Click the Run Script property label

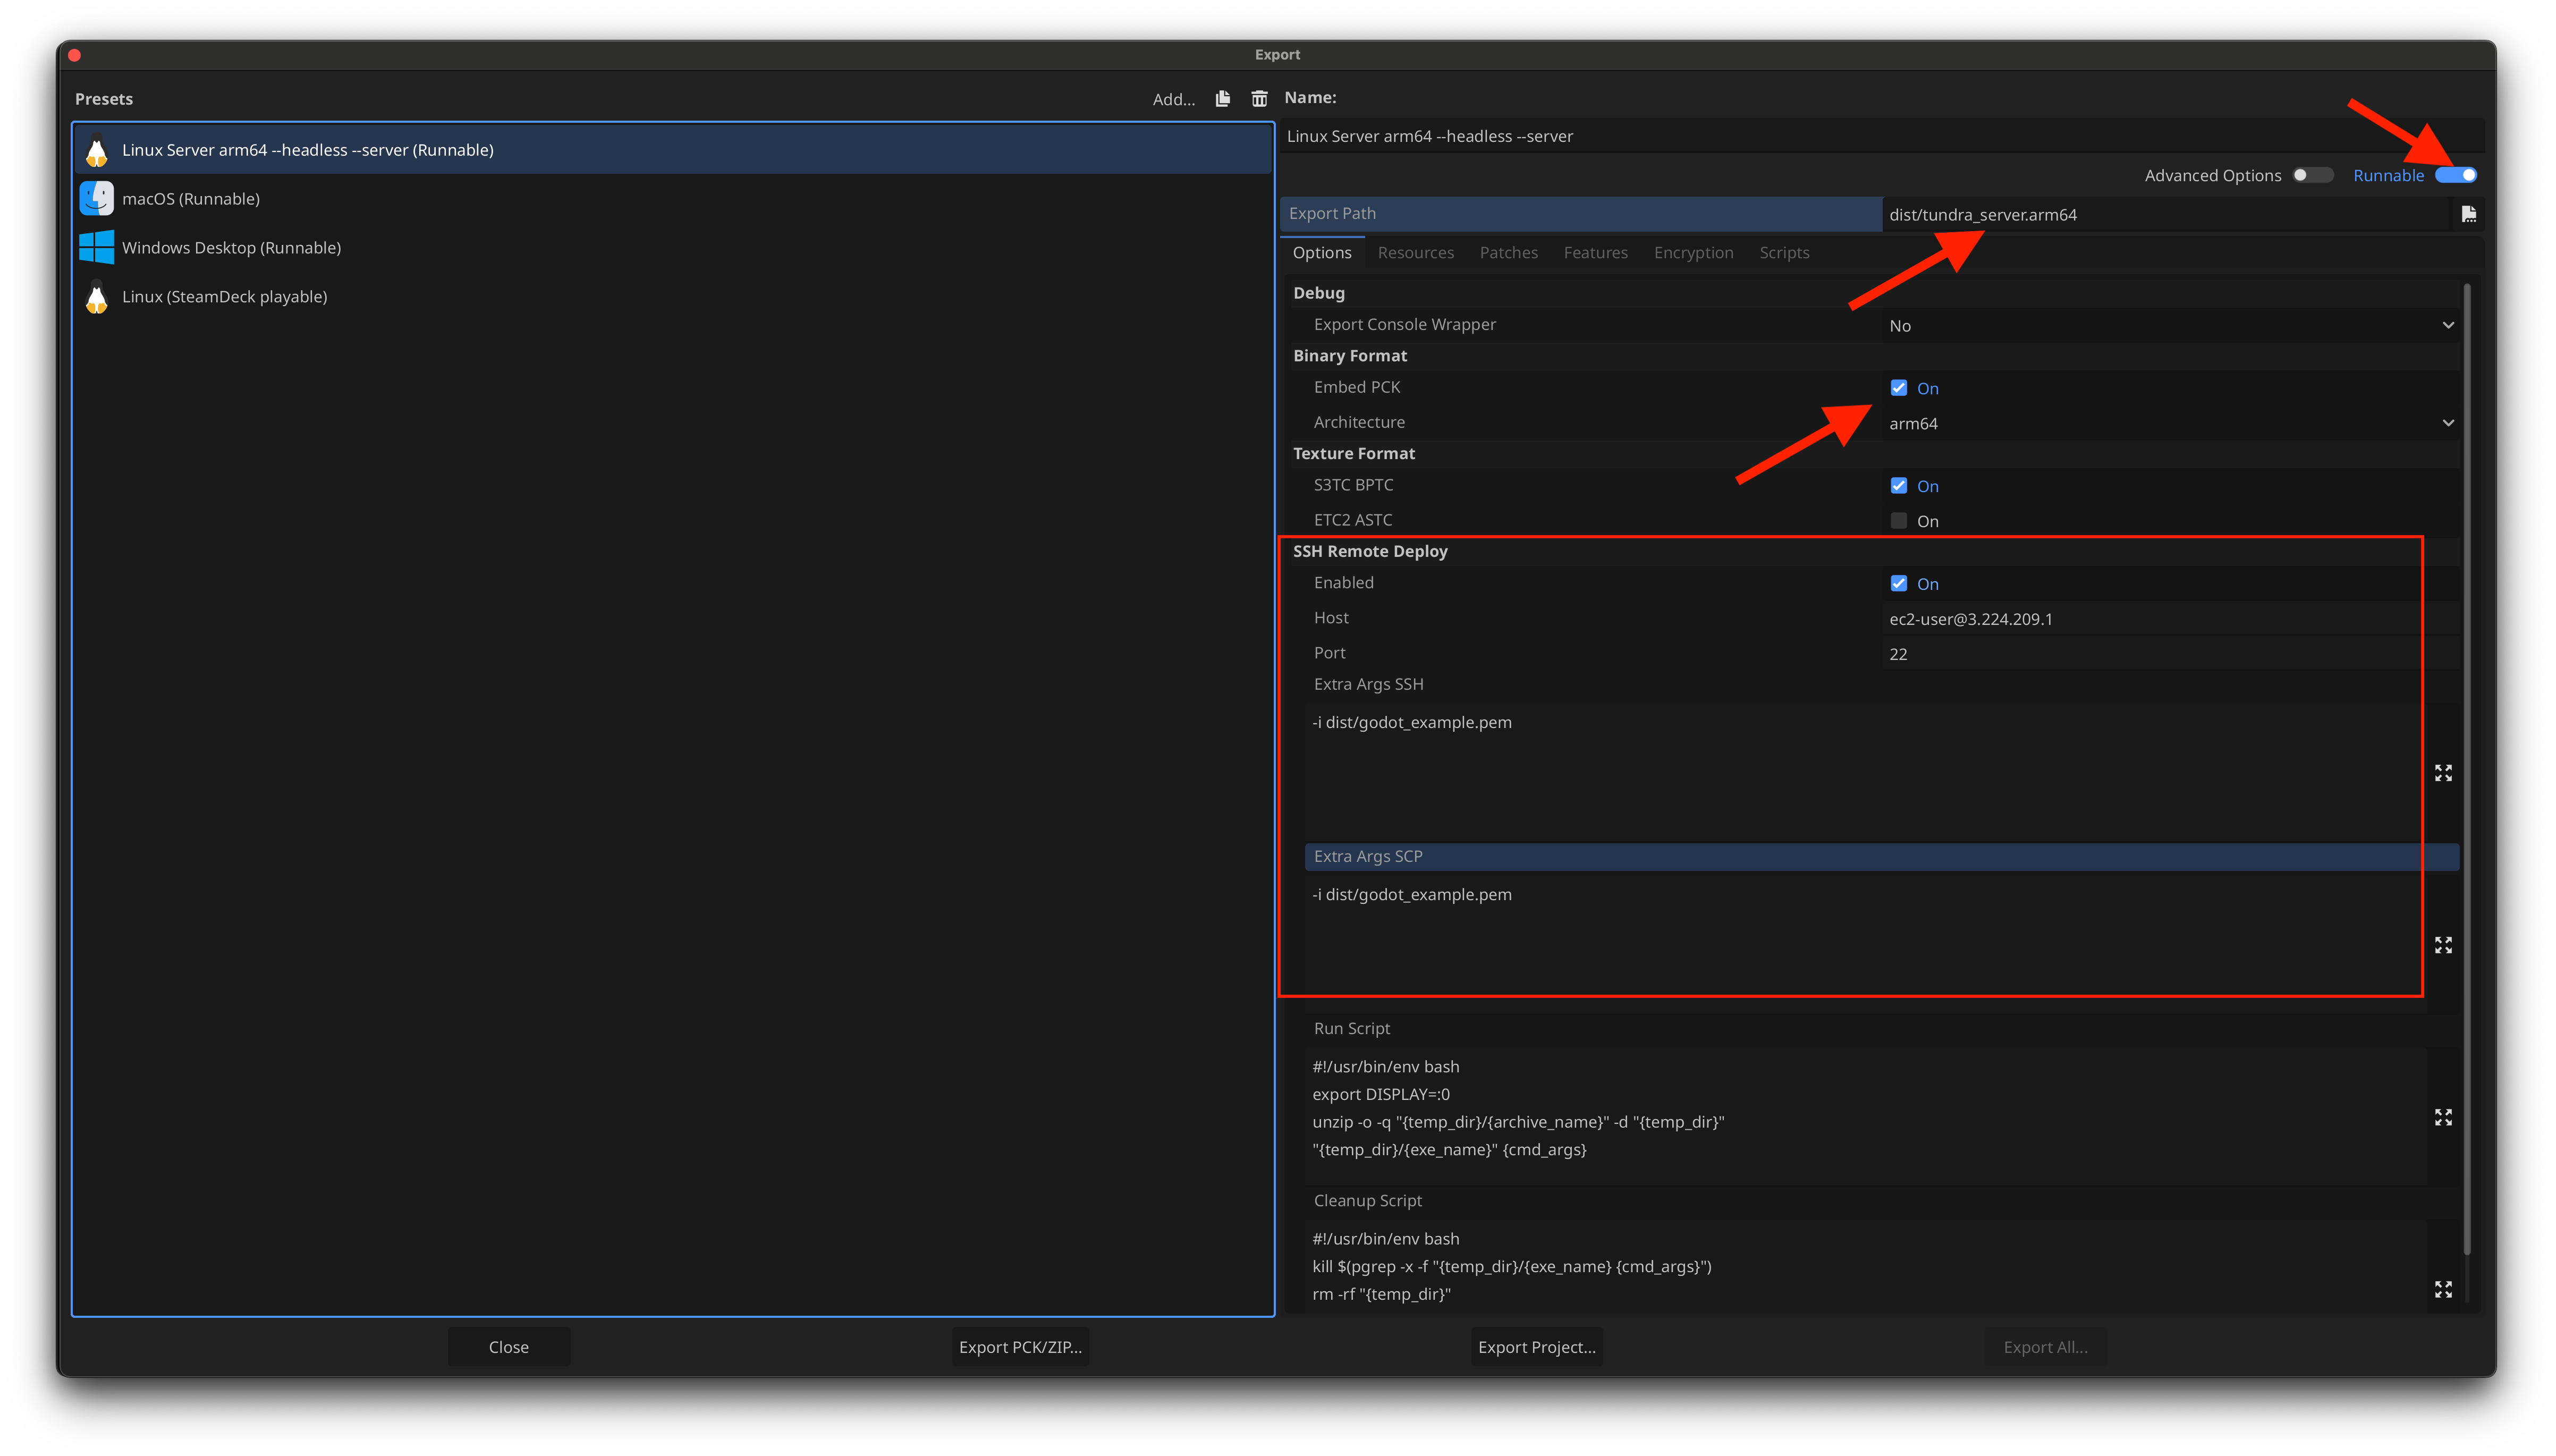tap(1351, 1028)
